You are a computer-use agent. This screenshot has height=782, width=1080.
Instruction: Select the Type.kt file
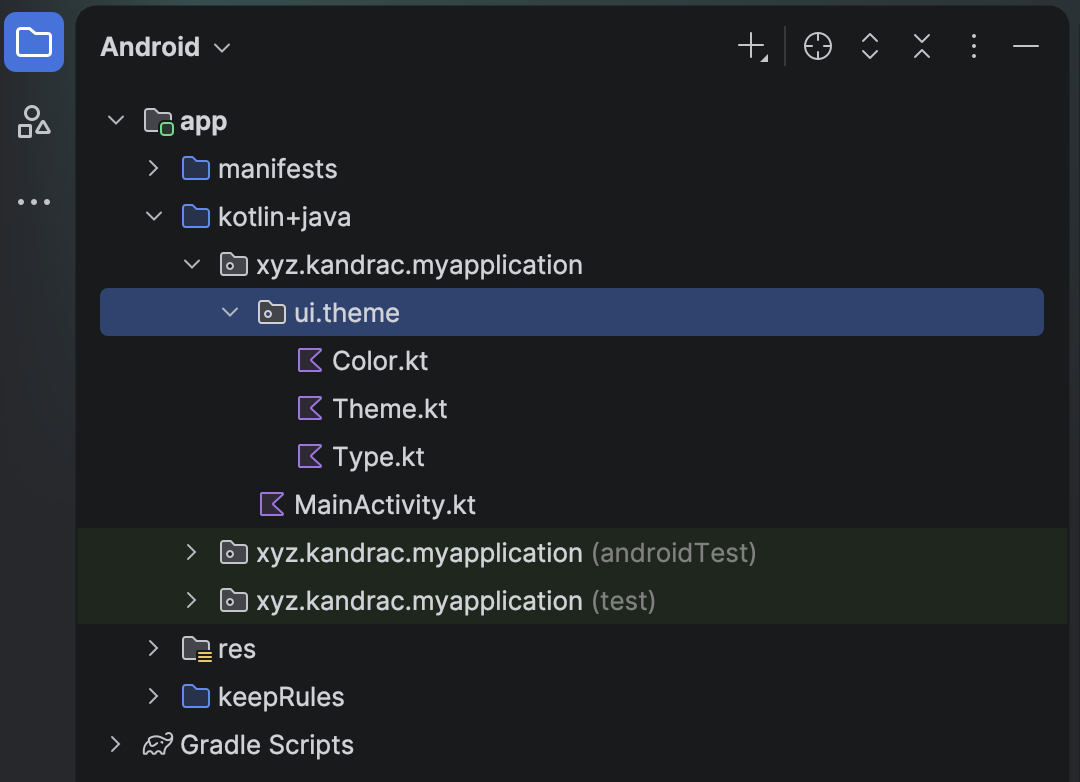378,457
